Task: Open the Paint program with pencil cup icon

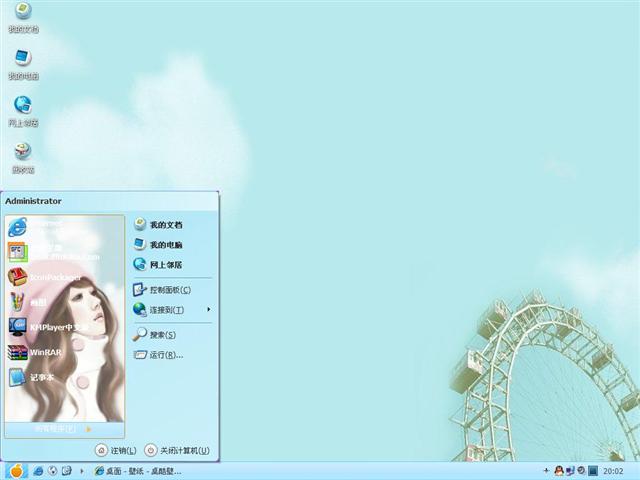Action: coord(65,302)
